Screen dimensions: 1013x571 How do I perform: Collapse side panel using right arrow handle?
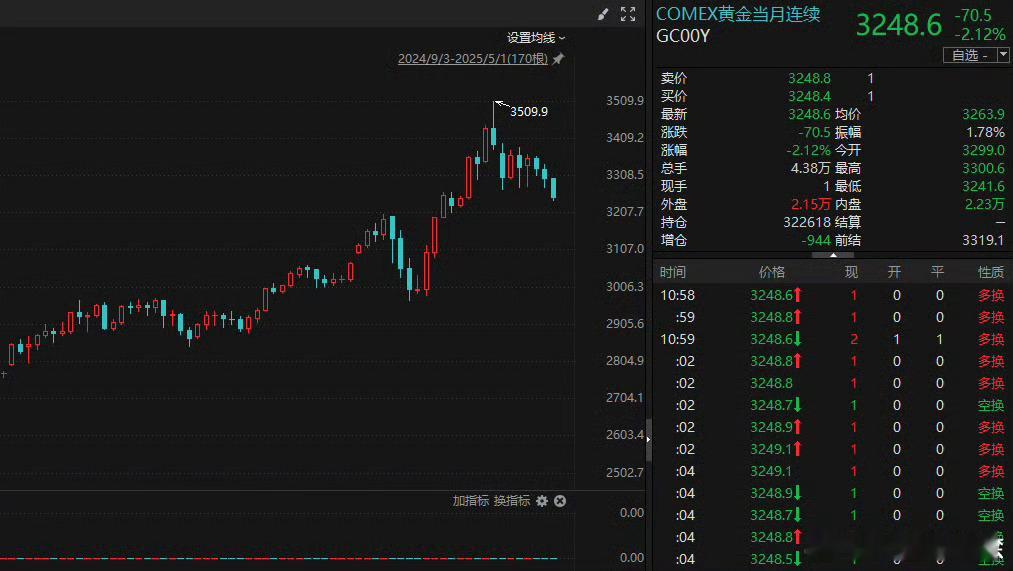click(648, 439)
